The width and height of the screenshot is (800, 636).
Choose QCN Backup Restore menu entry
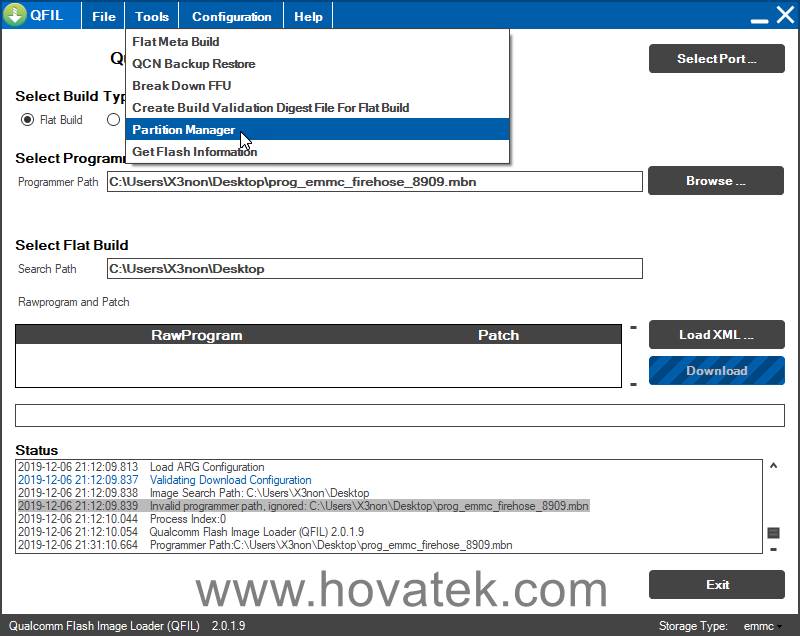(x=317, y=64)
